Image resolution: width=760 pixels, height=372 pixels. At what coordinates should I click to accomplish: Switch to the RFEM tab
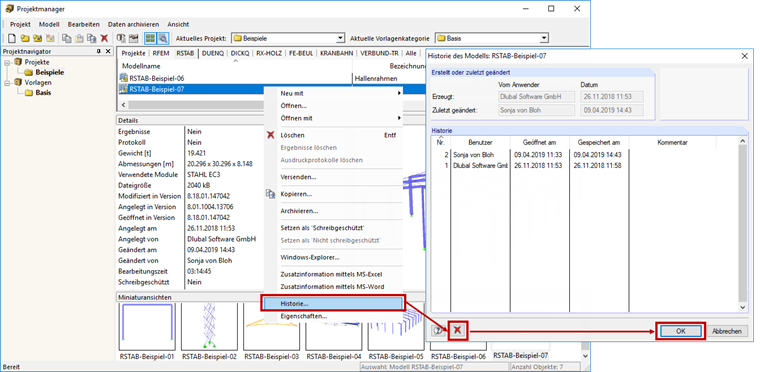(x=161, y=53)
